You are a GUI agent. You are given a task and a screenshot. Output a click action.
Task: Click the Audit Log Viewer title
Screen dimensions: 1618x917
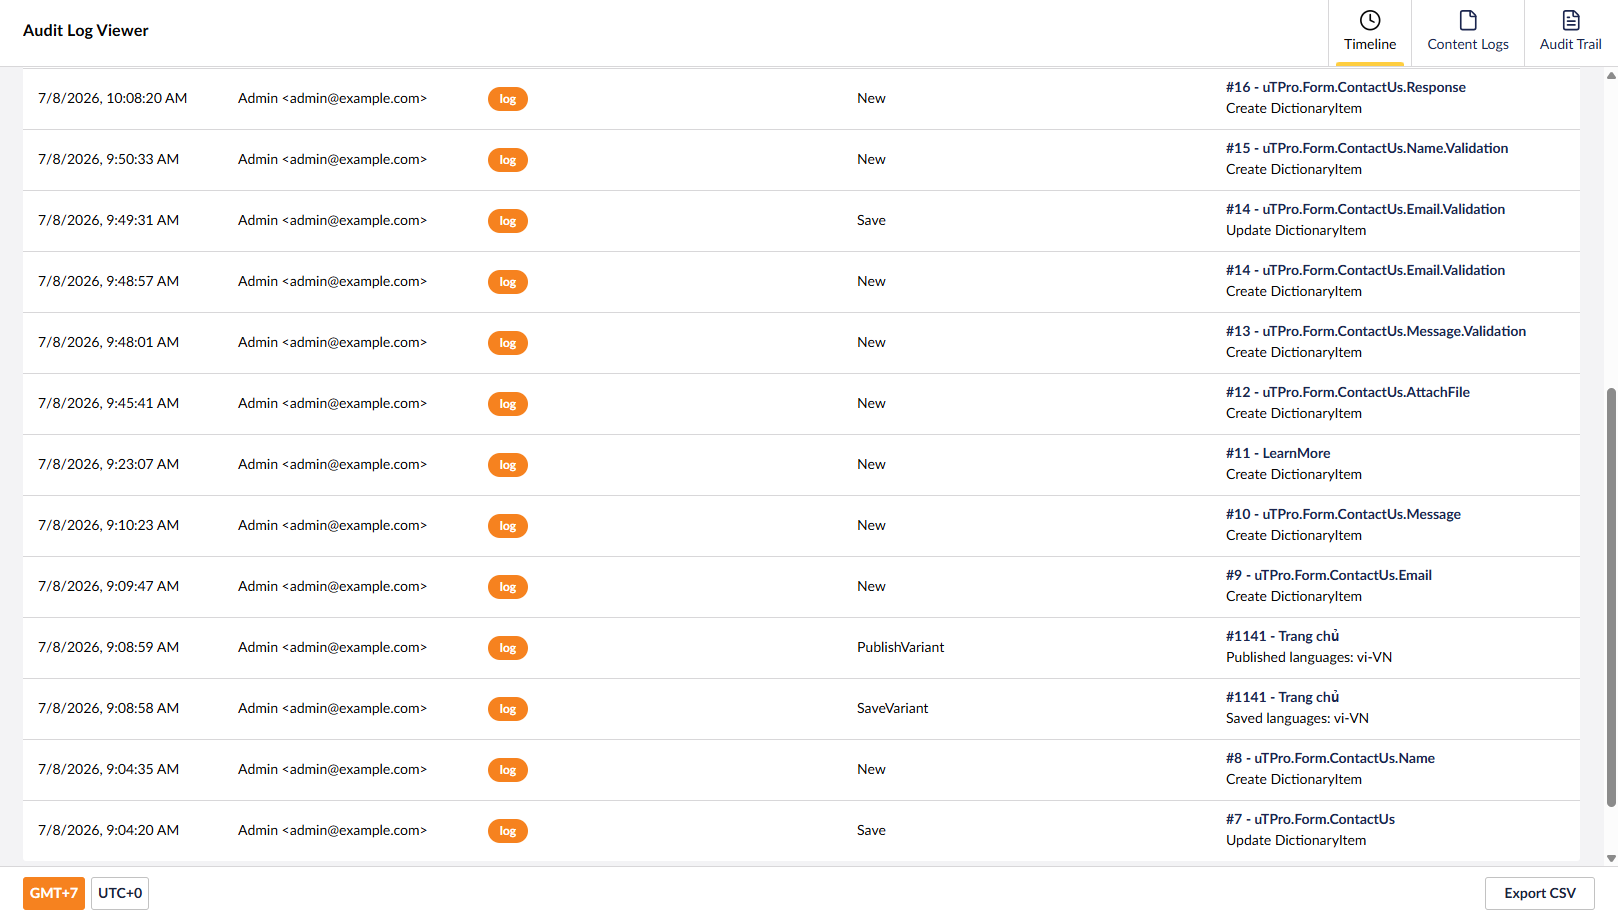coord(86,30)
